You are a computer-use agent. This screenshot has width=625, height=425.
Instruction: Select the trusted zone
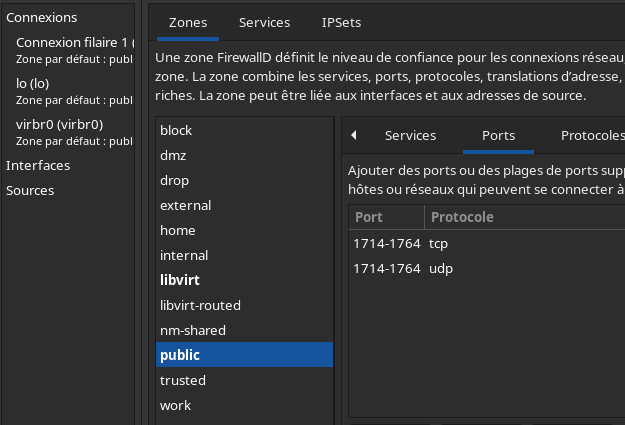click(183, 381)
